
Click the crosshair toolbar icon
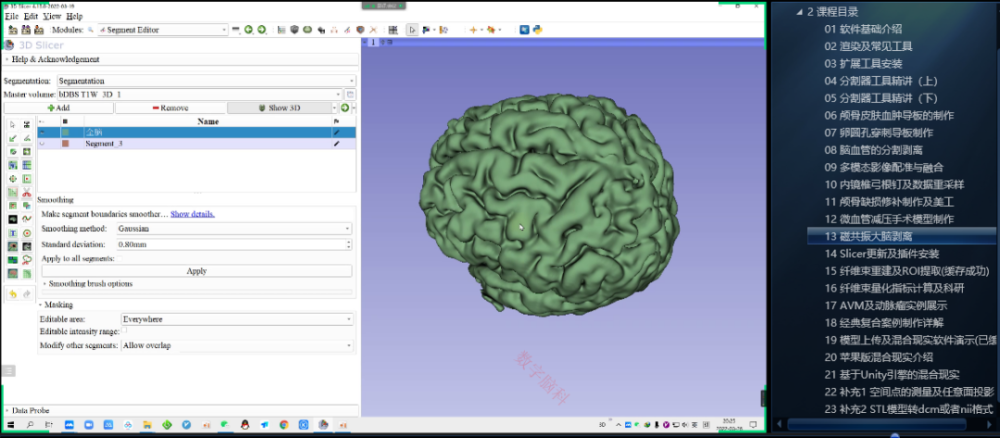tap(475, 30)
